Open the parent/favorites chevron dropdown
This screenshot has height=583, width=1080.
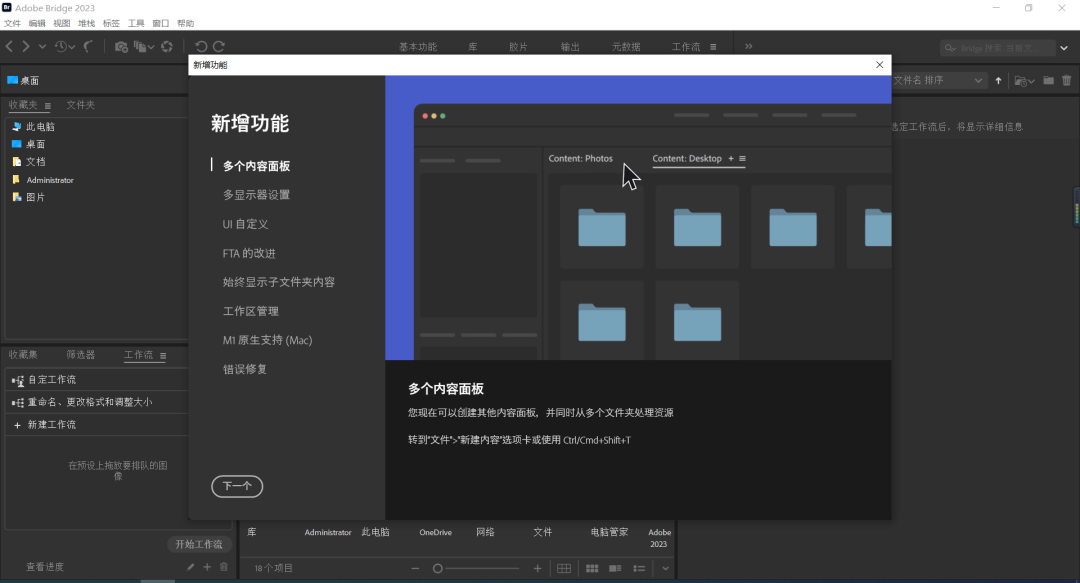(x=42, y=46)
